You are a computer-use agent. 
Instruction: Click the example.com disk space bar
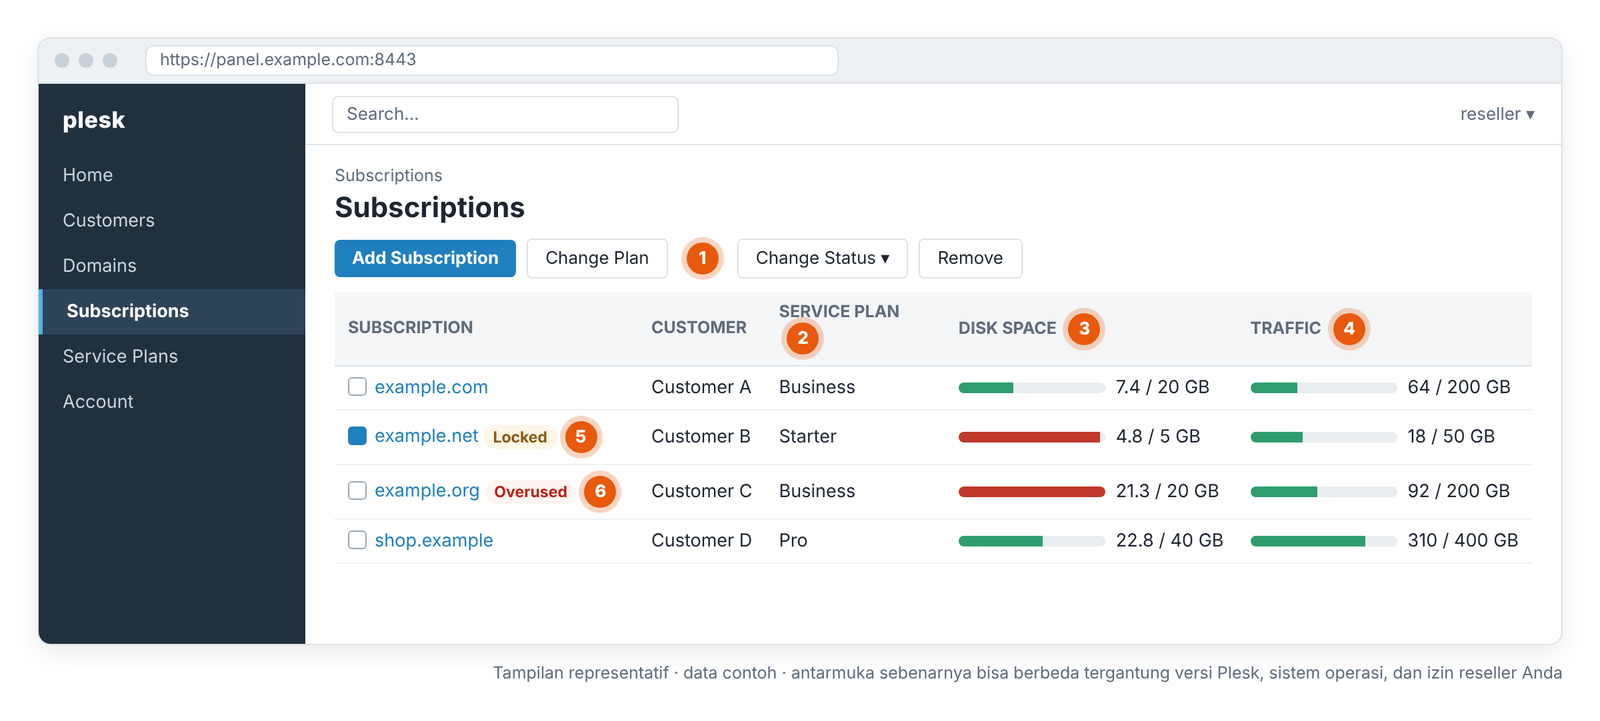(x=1031, y=388)
